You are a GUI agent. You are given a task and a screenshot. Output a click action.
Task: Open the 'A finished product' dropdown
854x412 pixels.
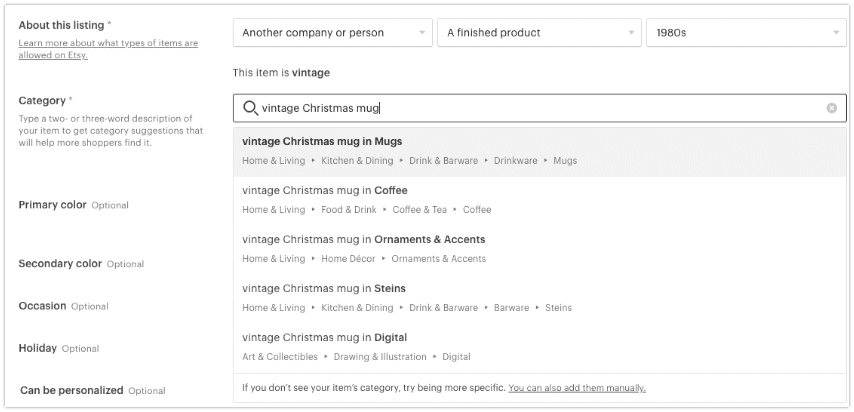(x=539, y=33)
